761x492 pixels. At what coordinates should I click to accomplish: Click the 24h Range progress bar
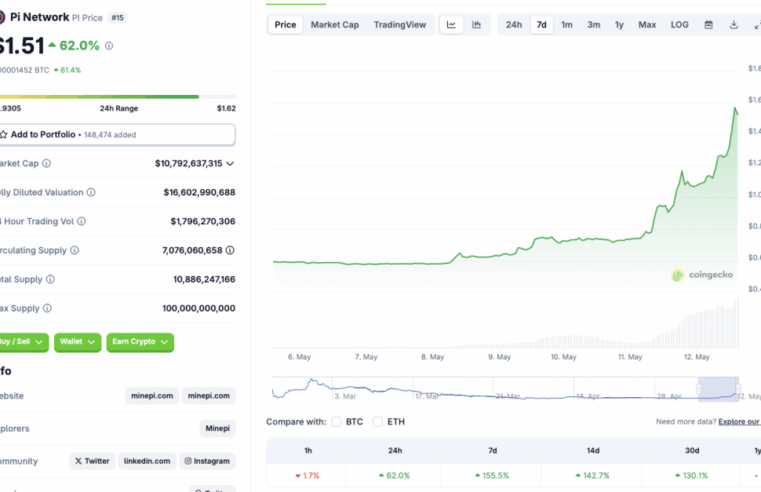pos(117,97)
